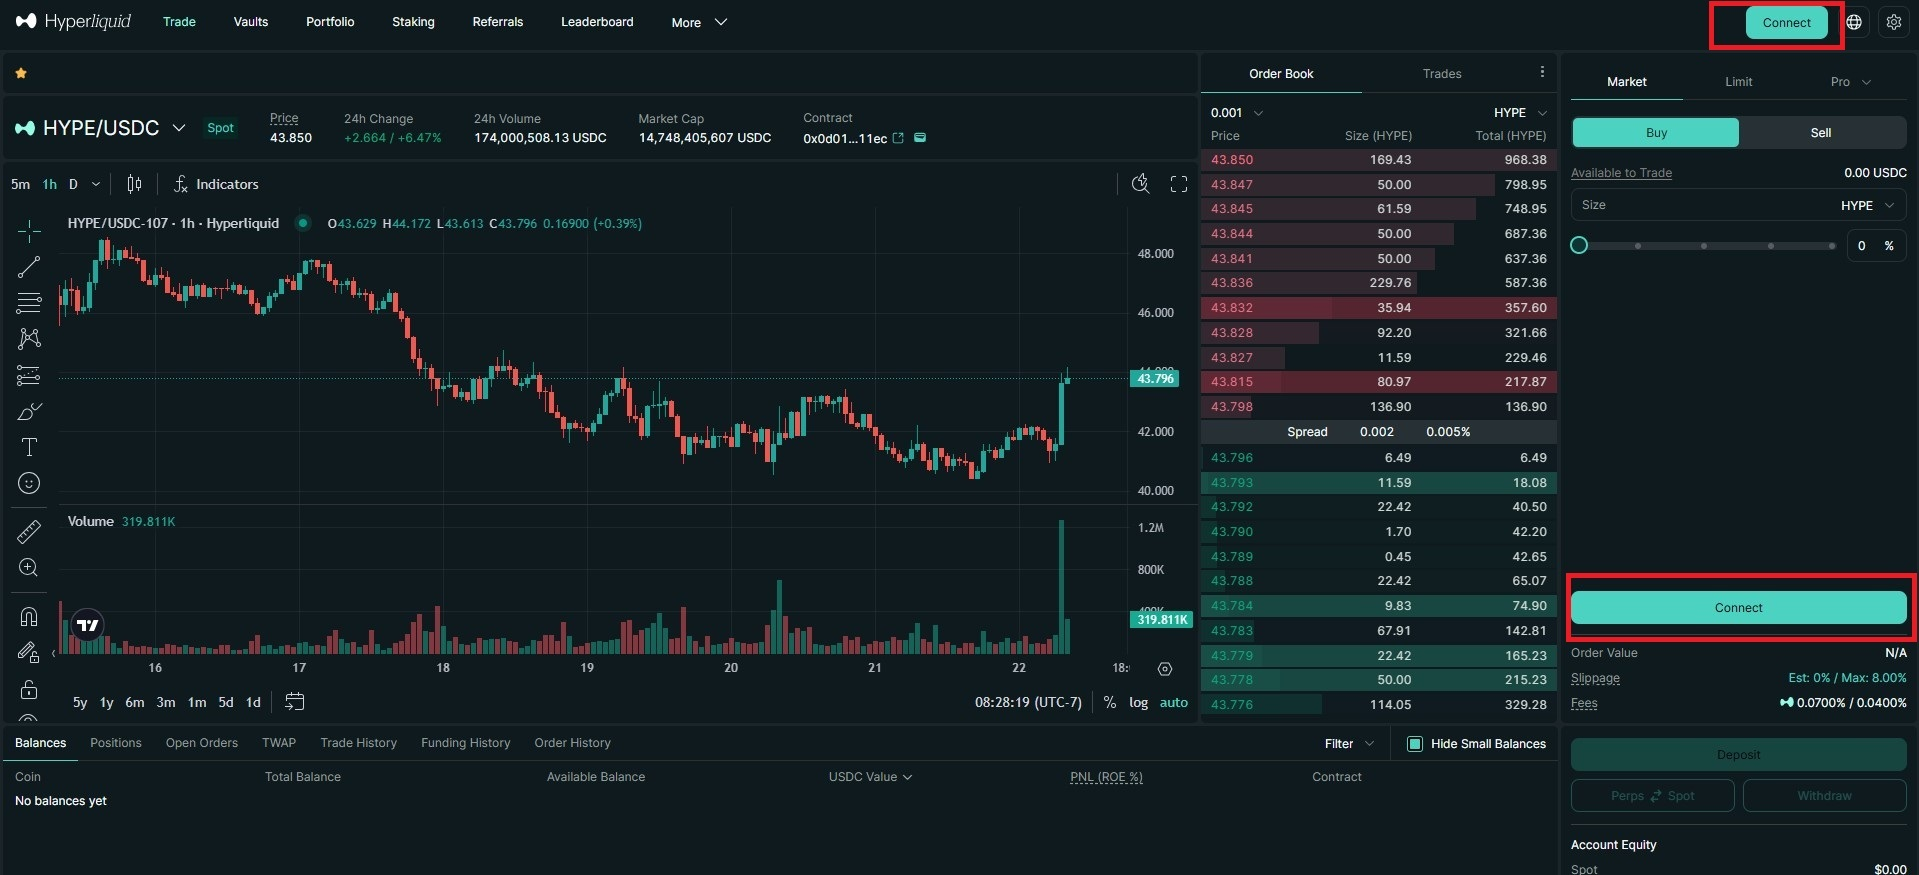
Task: Open chart quick search icon
Action: [1140, 184]
